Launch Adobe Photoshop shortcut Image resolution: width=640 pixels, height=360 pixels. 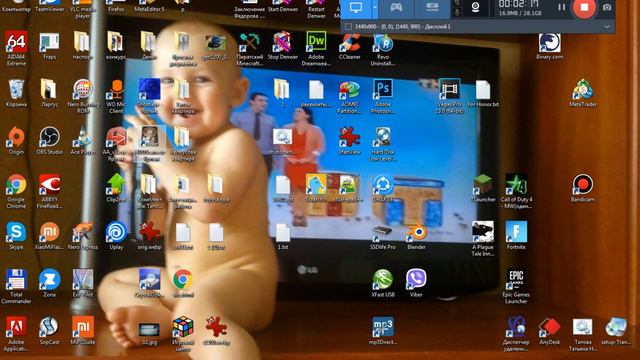(383, 96)
